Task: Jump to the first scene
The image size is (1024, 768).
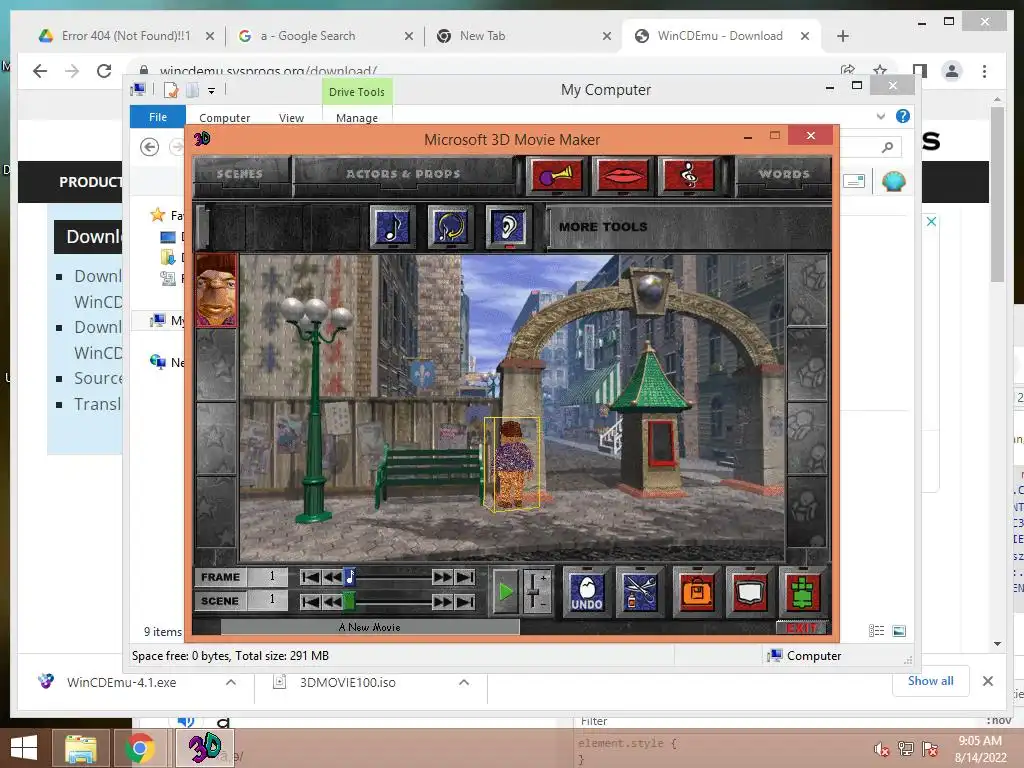Action: tap(310, 601)
